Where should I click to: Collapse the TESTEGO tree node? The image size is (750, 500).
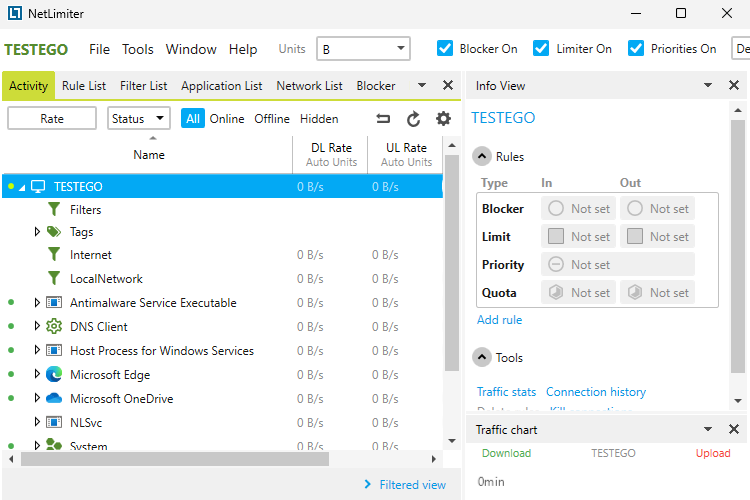click(x=22, y=188)
